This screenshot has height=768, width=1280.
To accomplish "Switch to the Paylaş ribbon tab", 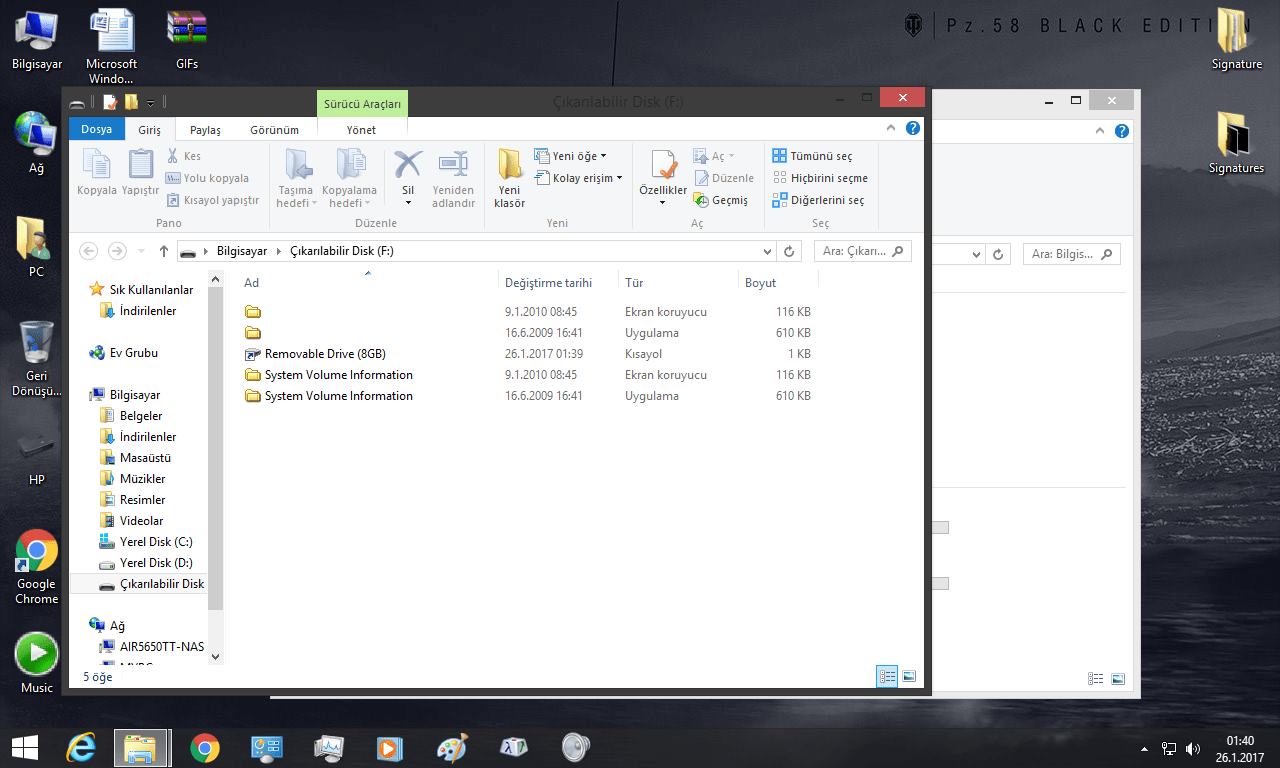I will pos(205,129).
